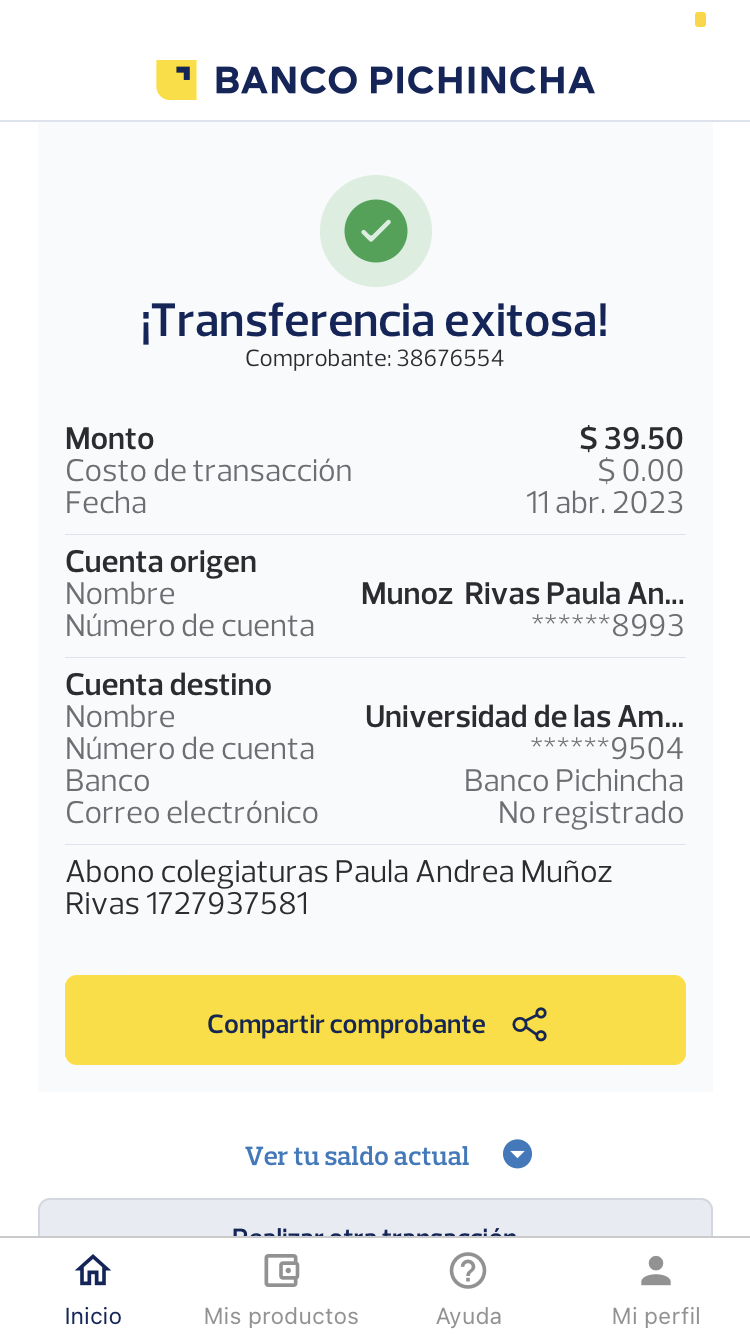Image resolution: width=750 pixels, height=1334 pixels.
Task: Tap truncated origin name Munoz Rivas Paula
Action: pyautogui.click(x=522, y=594)
